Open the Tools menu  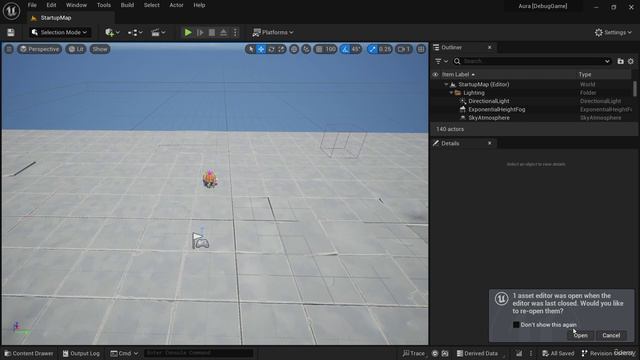click(104, 5)
